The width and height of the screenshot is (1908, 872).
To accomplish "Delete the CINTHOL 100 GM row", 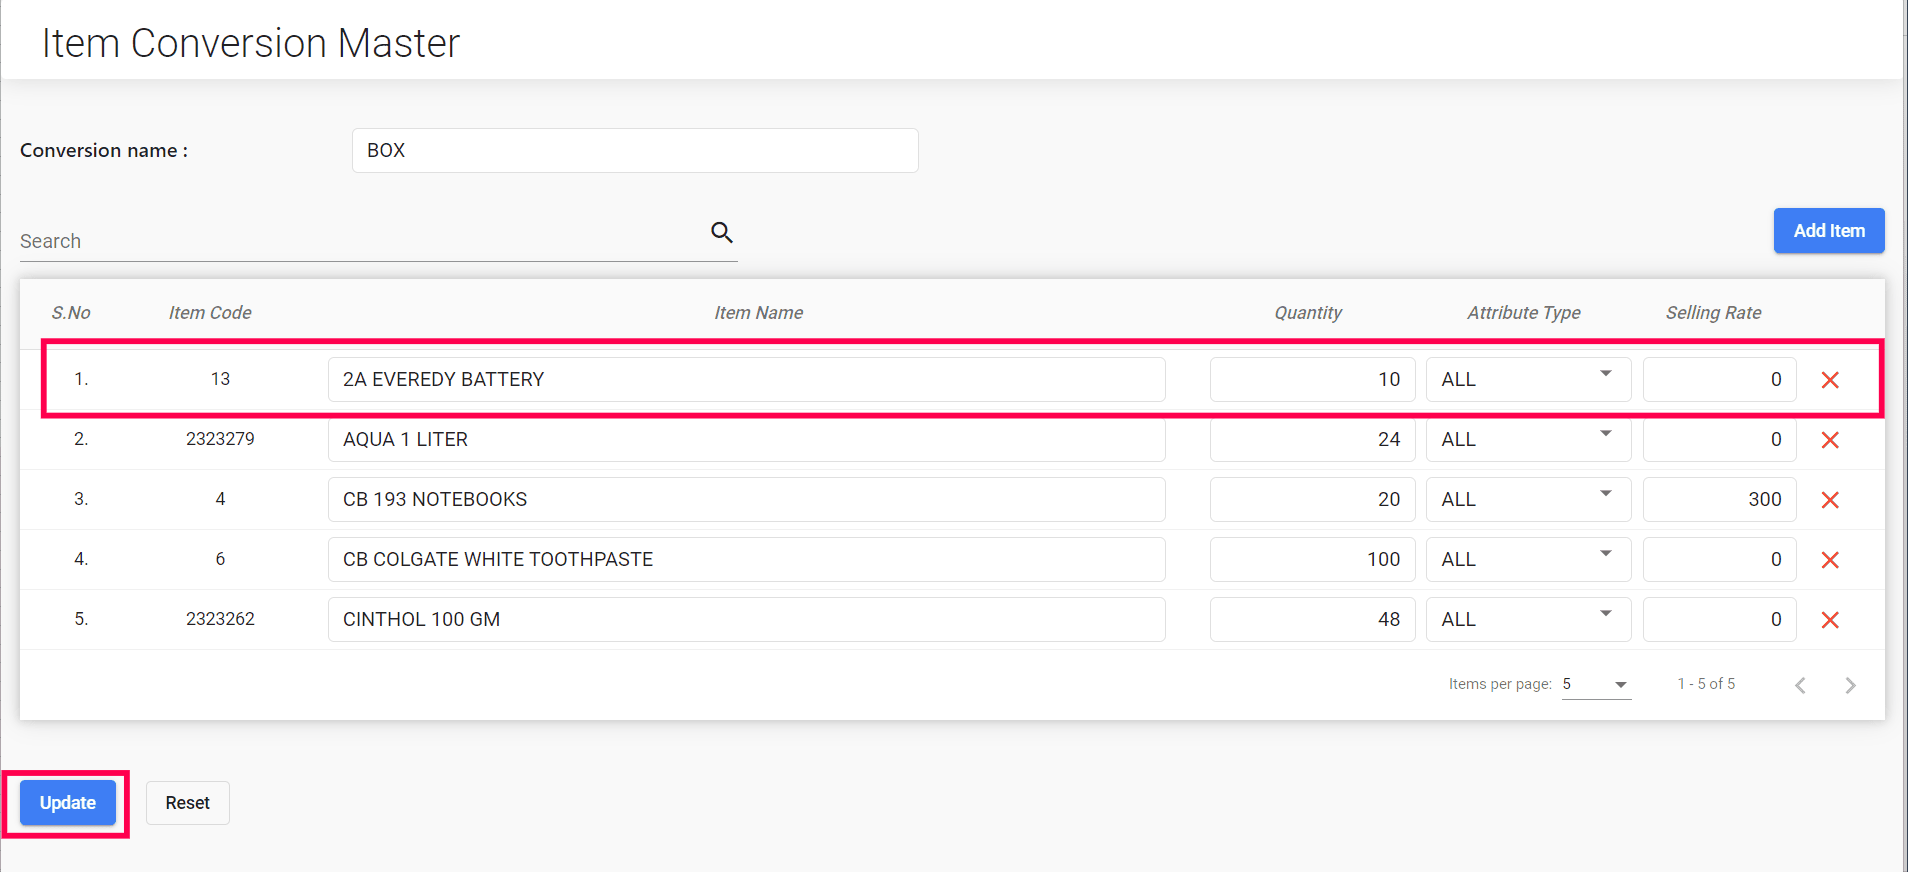I will tap(1830, 620).
